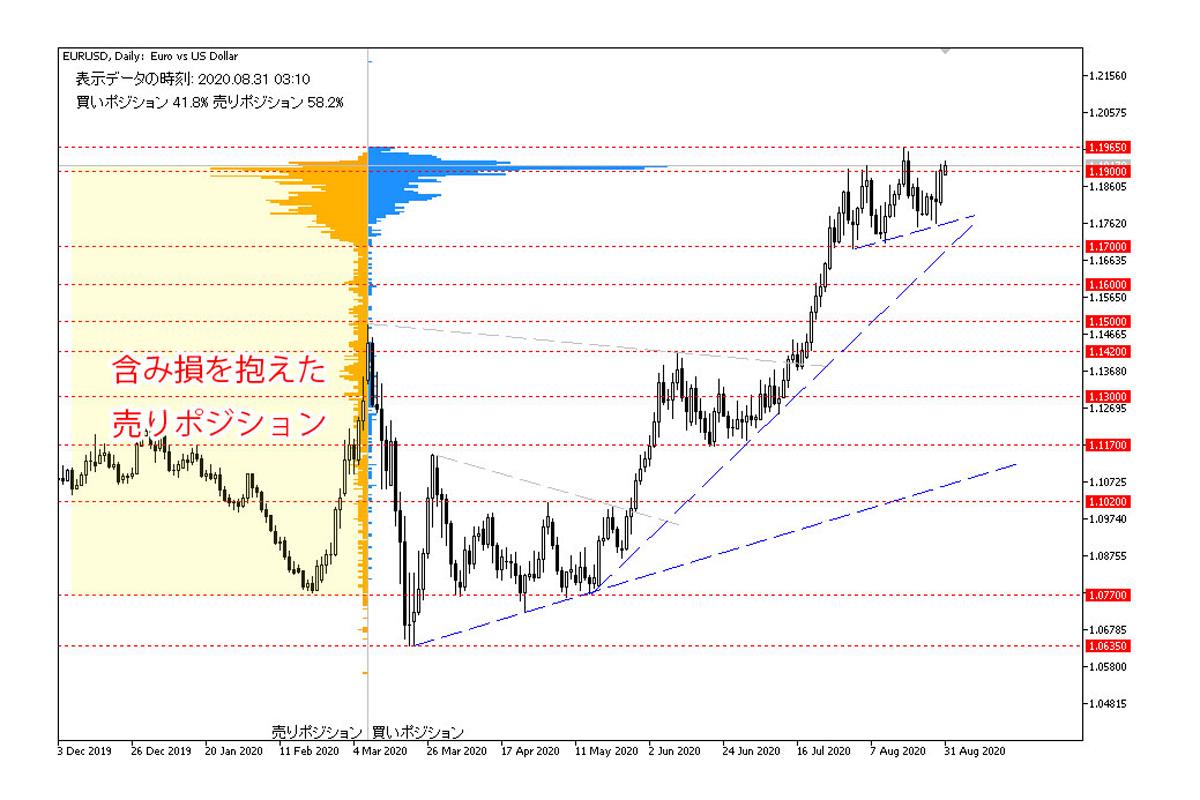Image resolution: width=1200 pixels, height=800 pixels.
Task: Click the 1.19000 red price label
Action: coord(1108,172)
